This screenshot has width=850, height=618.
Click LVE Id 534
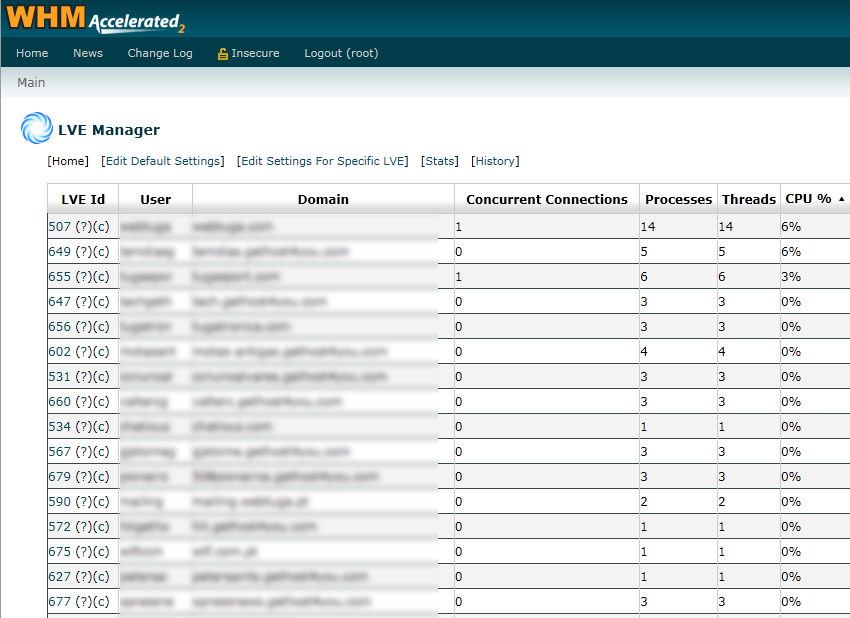coord(60,427)
